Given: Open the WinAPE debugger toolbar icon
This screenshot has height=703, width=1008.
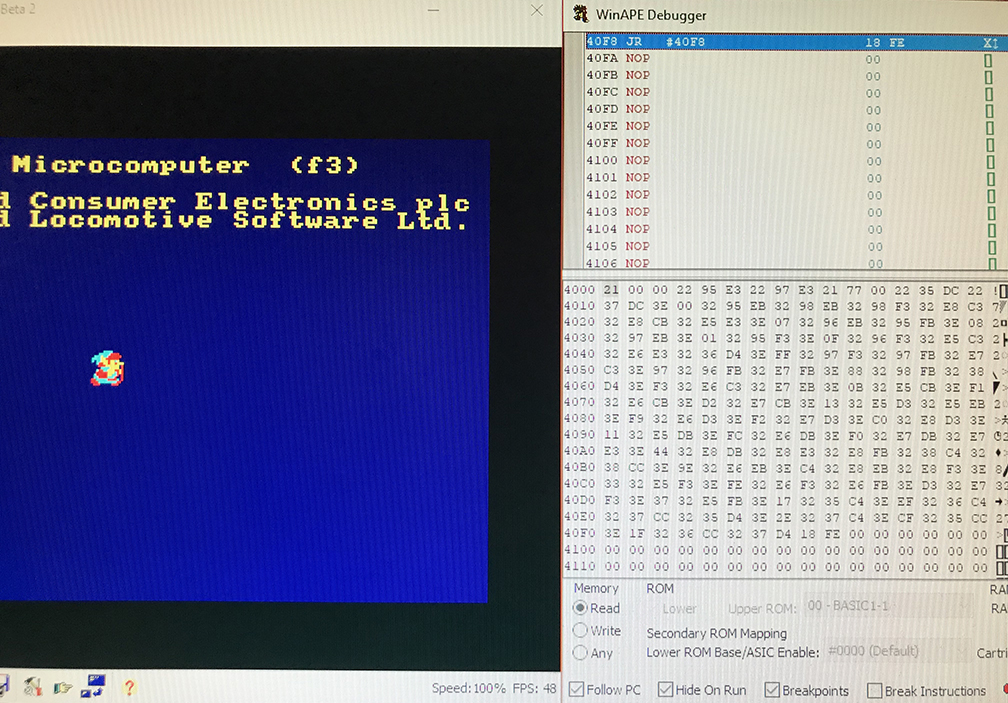Looking at the screenshot, I should point(32,687).
